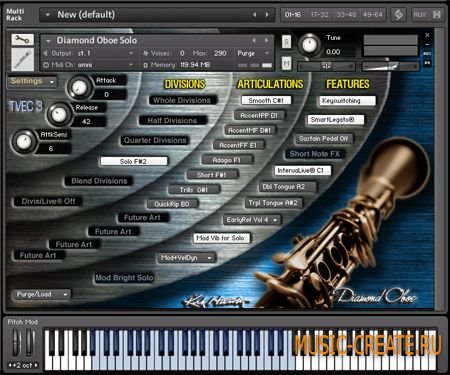This screenshot has height=375, width=450.
Task: Select Blend Divisions
Action: 99,181
